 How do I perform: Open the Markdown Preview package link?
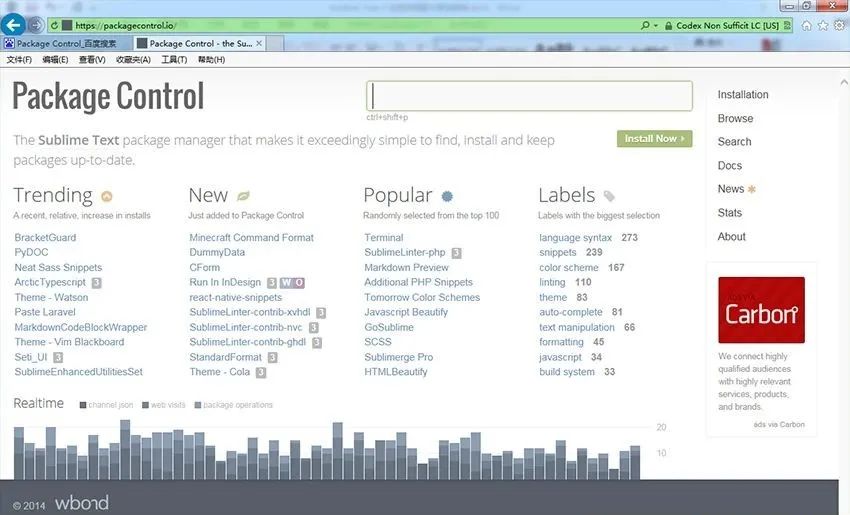[x=407, y=267]
